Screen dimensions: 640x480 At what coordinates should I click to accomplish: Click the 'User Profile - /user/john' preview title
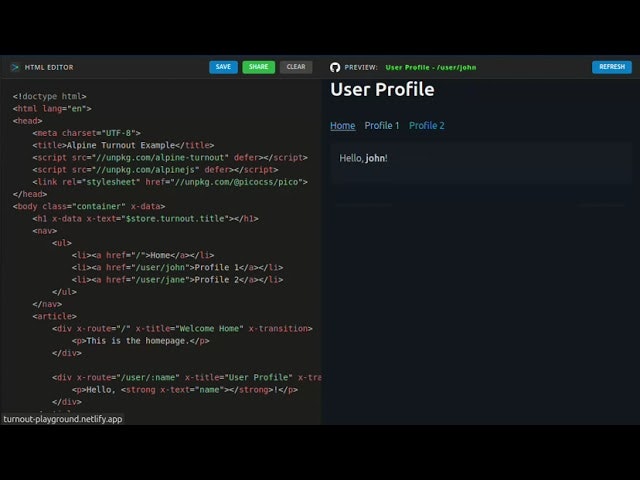pos(431,67)
